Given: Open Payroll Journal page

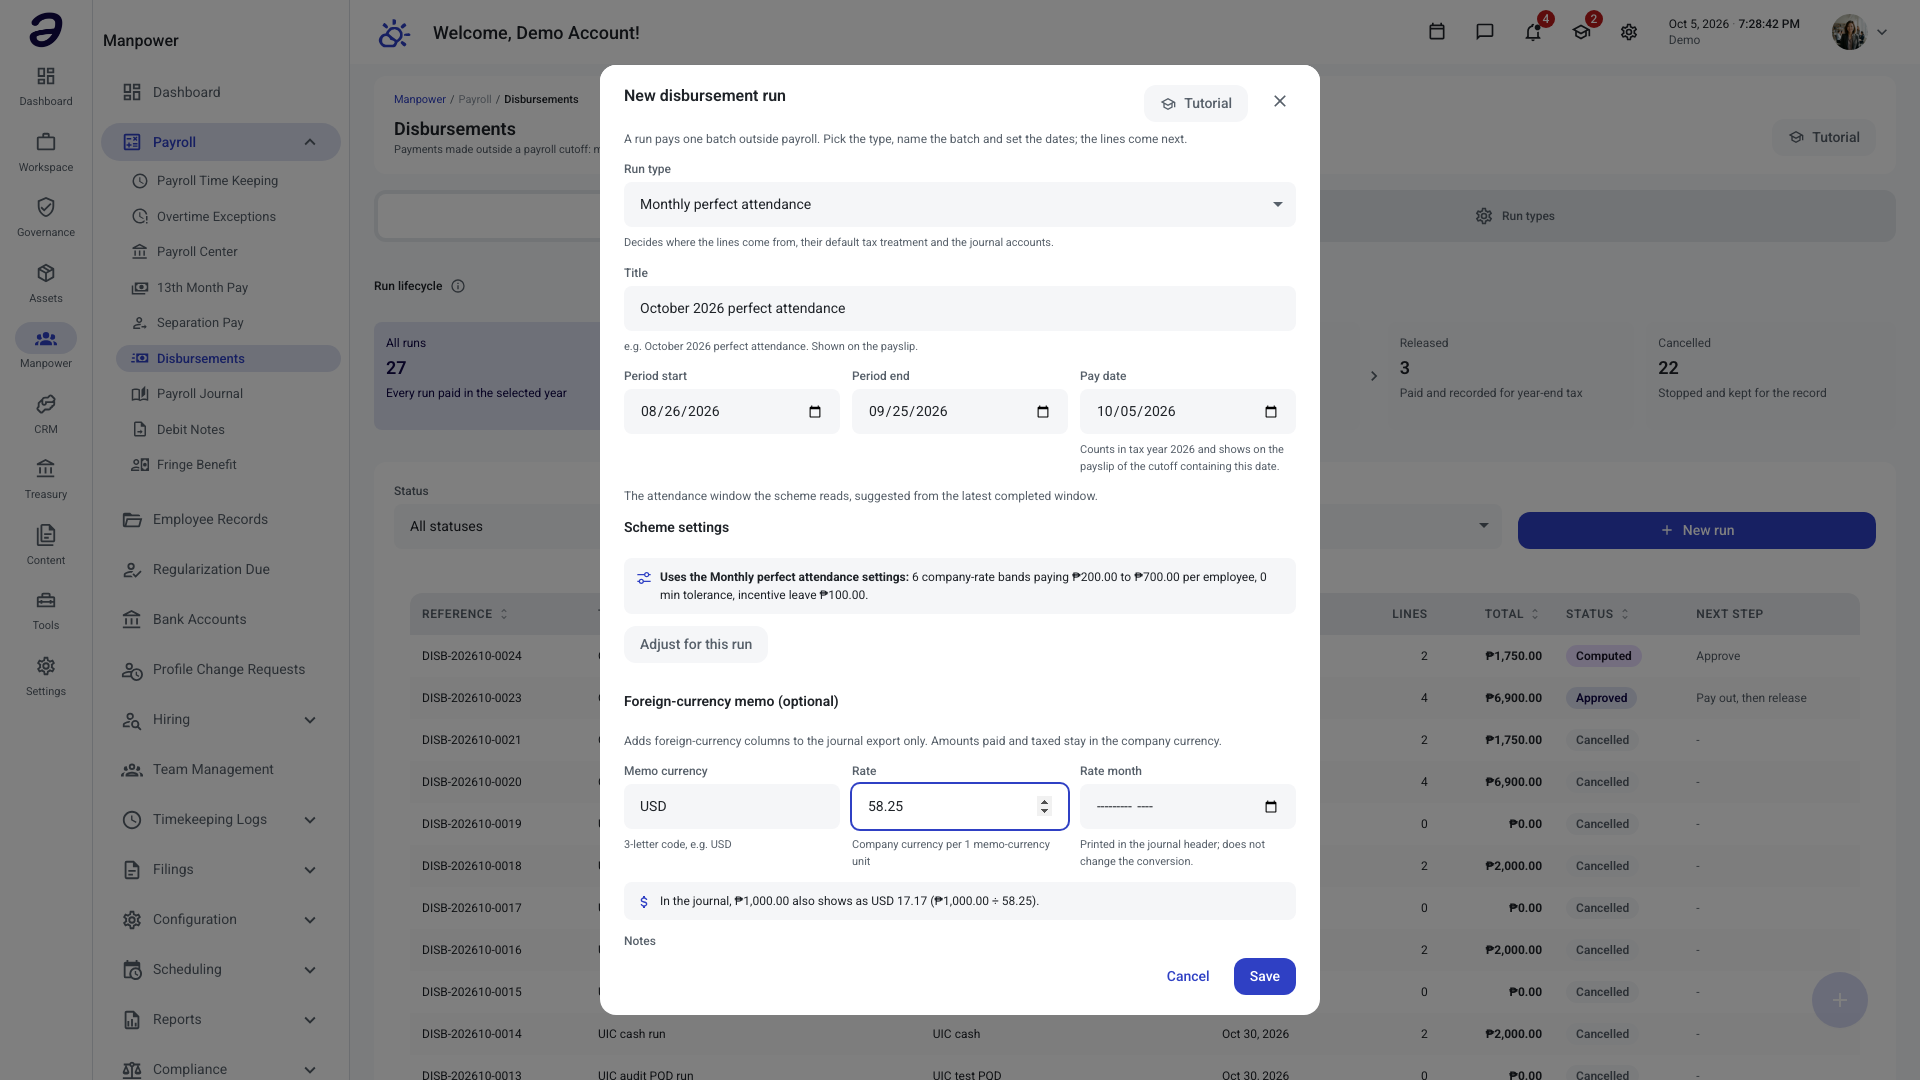Looking at the screenshot, I should click(200, 394).
